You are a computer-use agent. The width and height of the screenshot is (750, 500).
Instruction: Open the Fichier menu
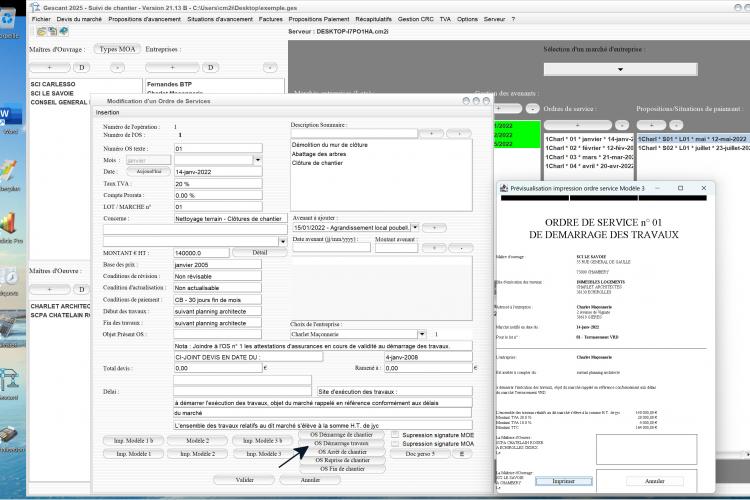pyautogui.click(x=41, y=19)
